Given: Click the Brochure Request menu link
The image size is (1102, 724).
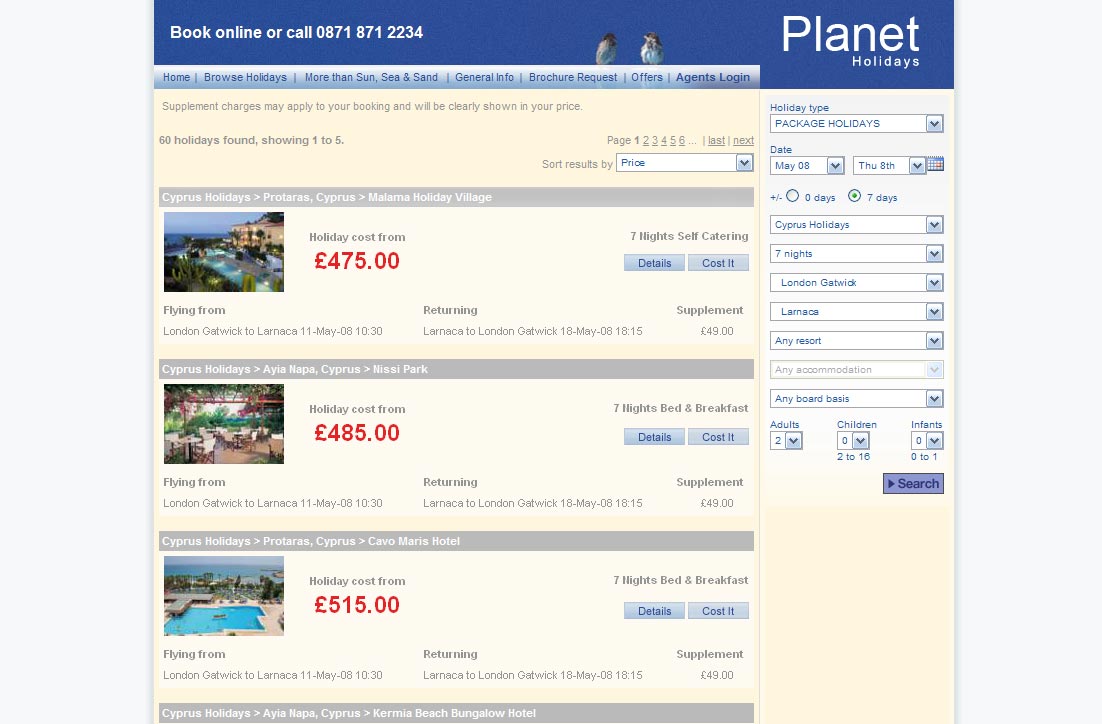Looking at the screenshot, I should click(x=573, y=78).
